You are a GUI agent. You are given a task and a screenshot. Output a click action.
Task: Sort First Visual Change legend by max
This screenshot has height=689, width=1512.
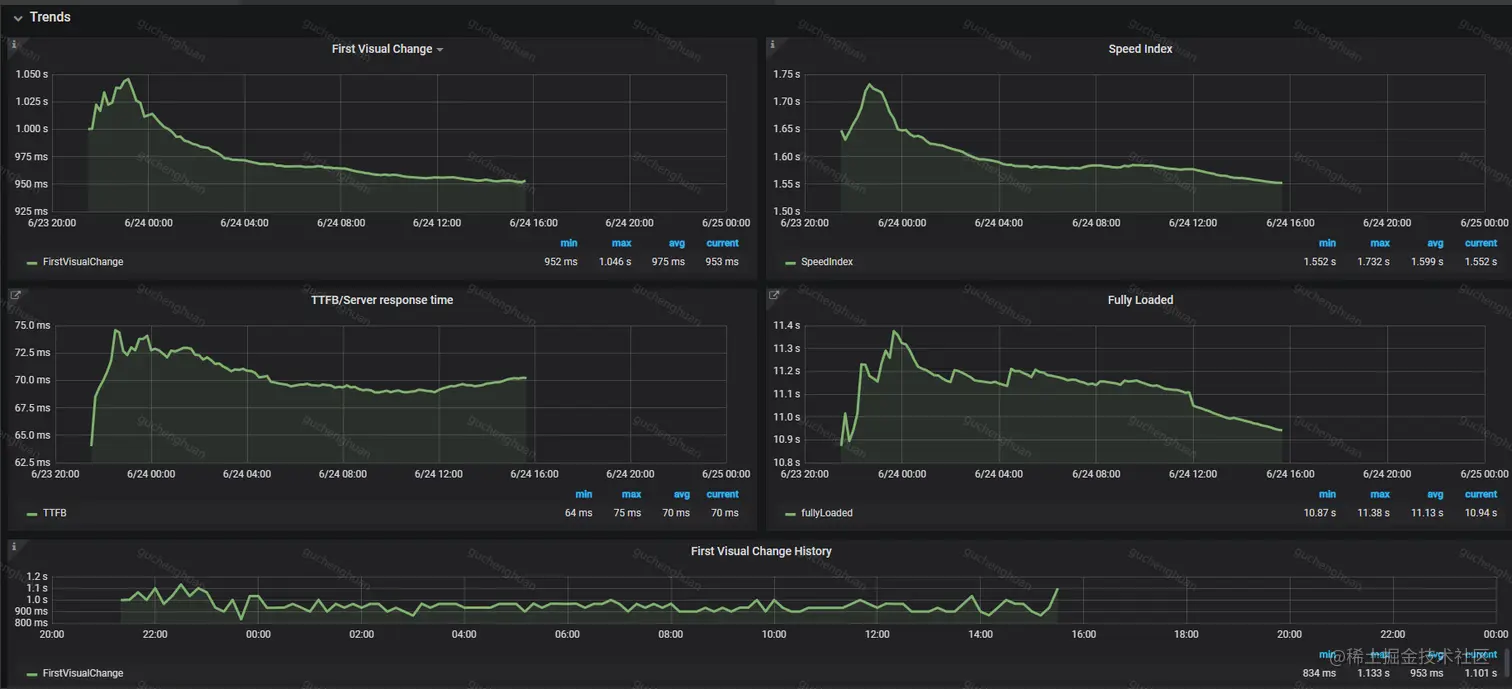pos(621,243)
